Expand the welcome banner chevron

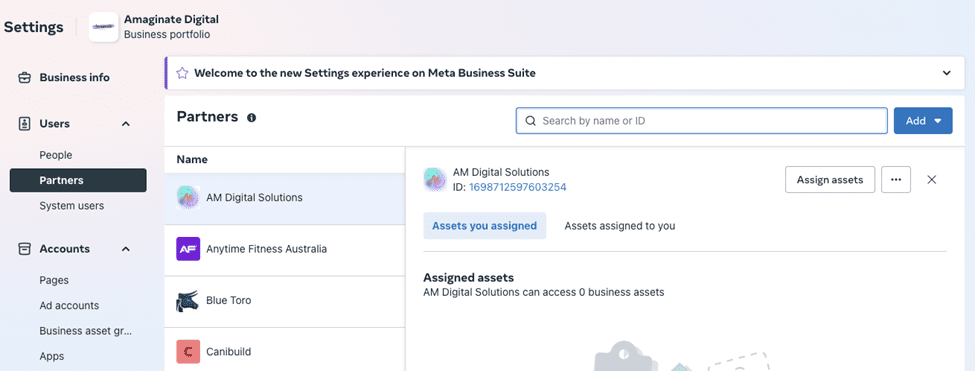(946, 73)
